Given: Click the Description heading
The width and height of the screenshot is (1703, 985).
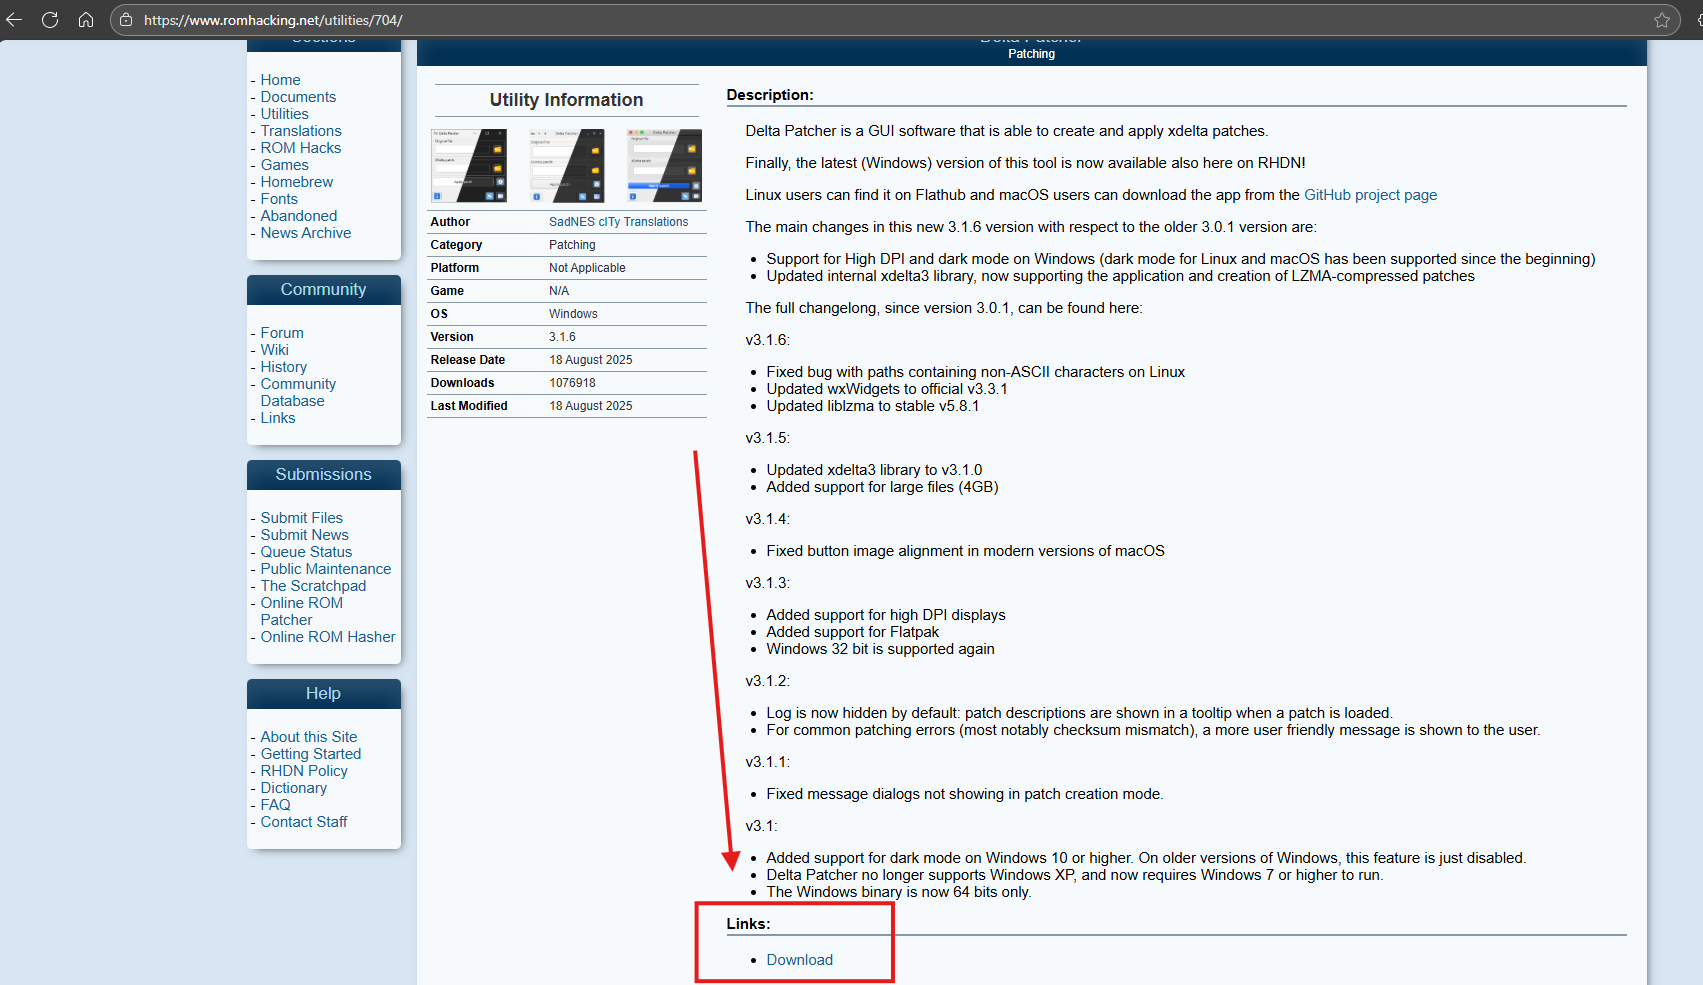Looking at the screenshot, I should pos(770,95).
